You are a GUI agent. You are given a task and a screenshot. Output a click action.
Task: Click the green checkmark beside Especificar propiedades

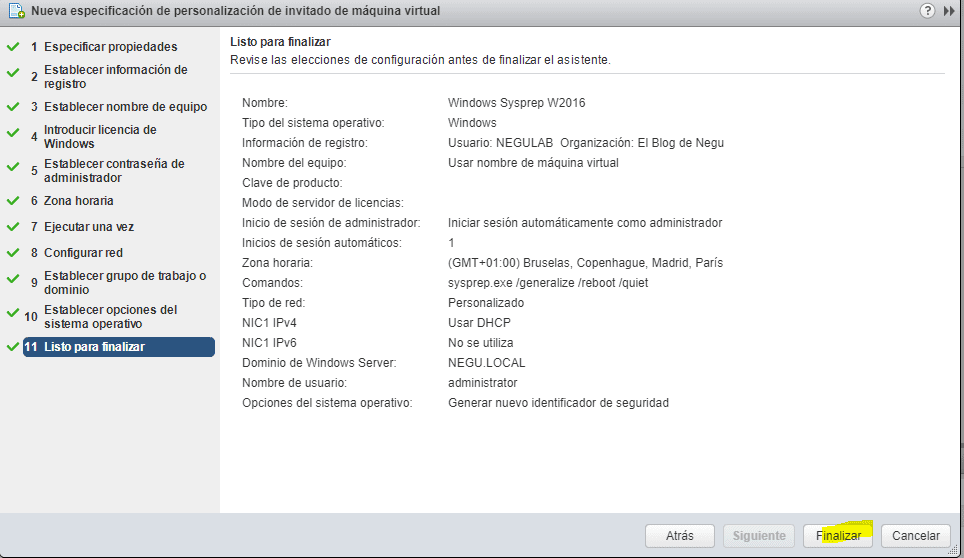13,47
